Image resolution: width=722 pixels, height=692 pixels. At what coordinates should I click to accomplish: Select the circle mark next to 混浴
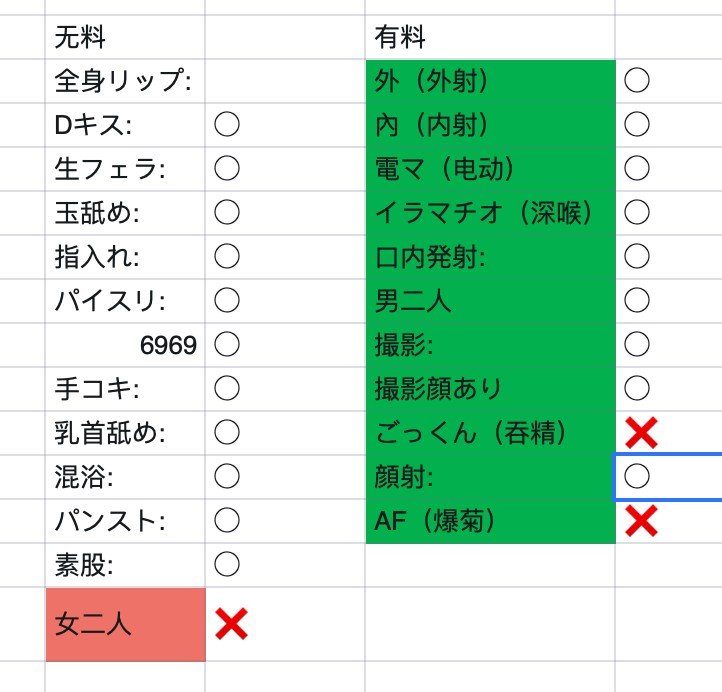227,476
